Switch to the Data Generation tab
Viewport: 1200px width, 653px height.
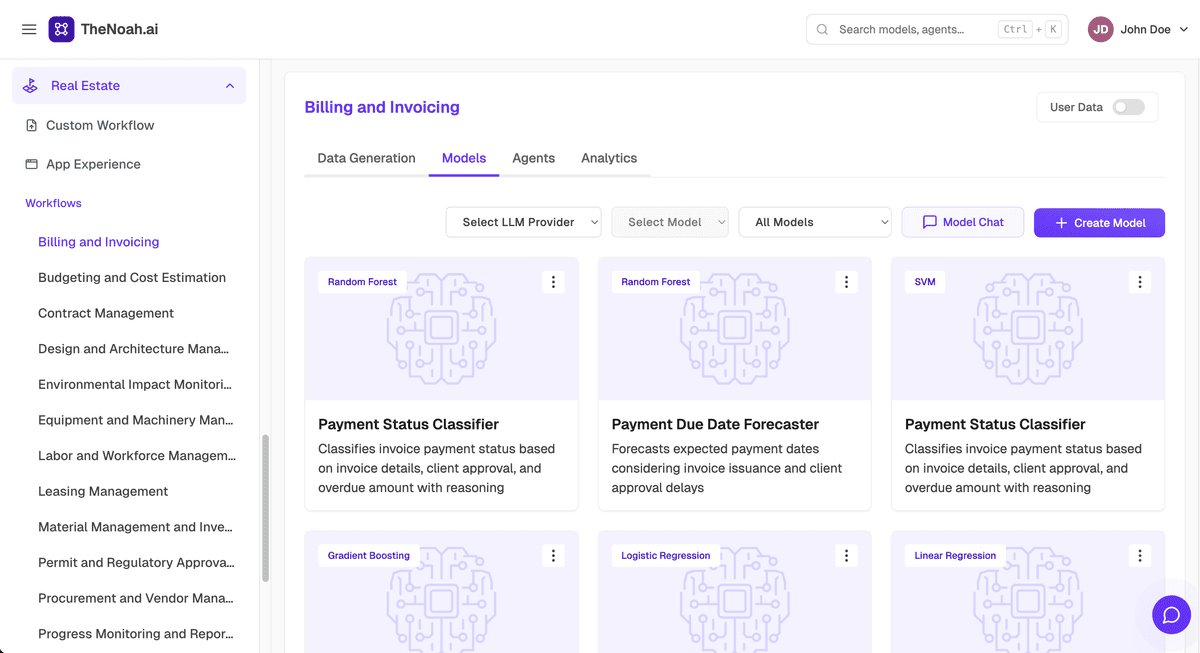366,158
